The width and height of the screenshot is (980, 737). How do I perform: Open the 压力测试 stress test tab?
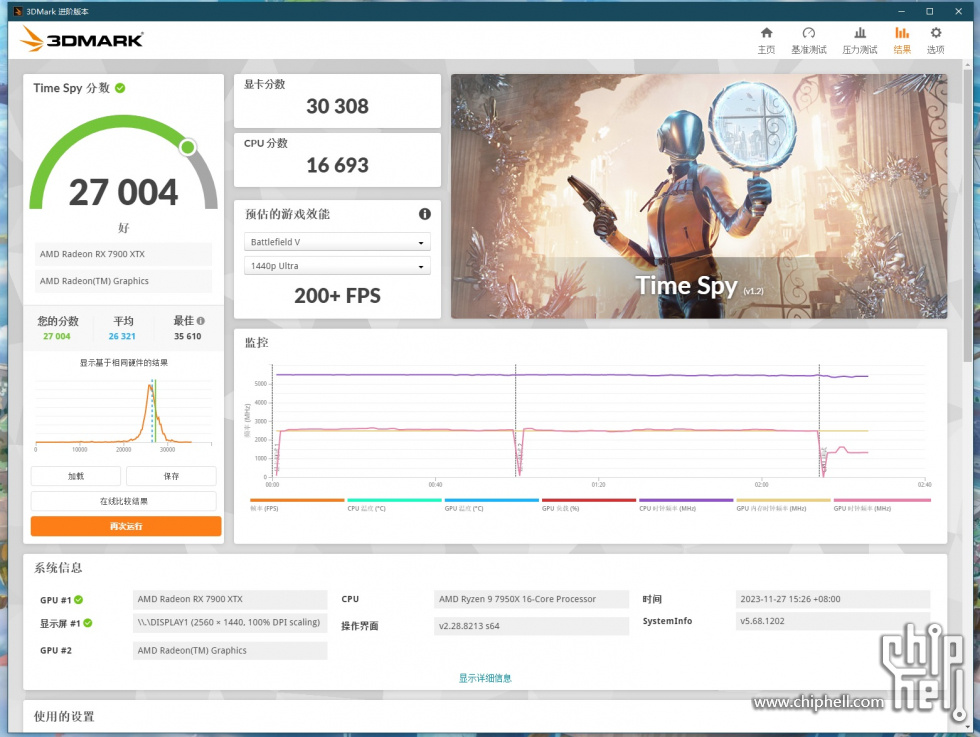(x=859, y=40)
